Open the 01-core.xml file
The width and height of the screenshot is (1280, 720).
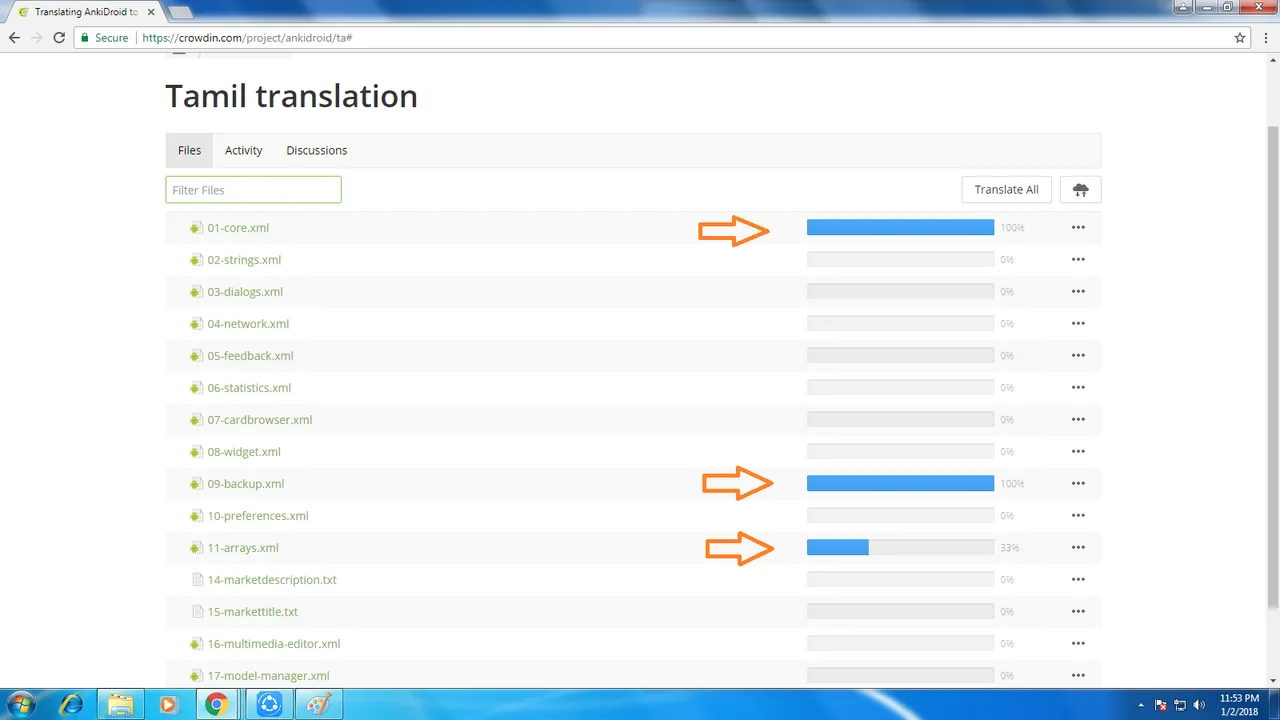click(x=238, y=228)
